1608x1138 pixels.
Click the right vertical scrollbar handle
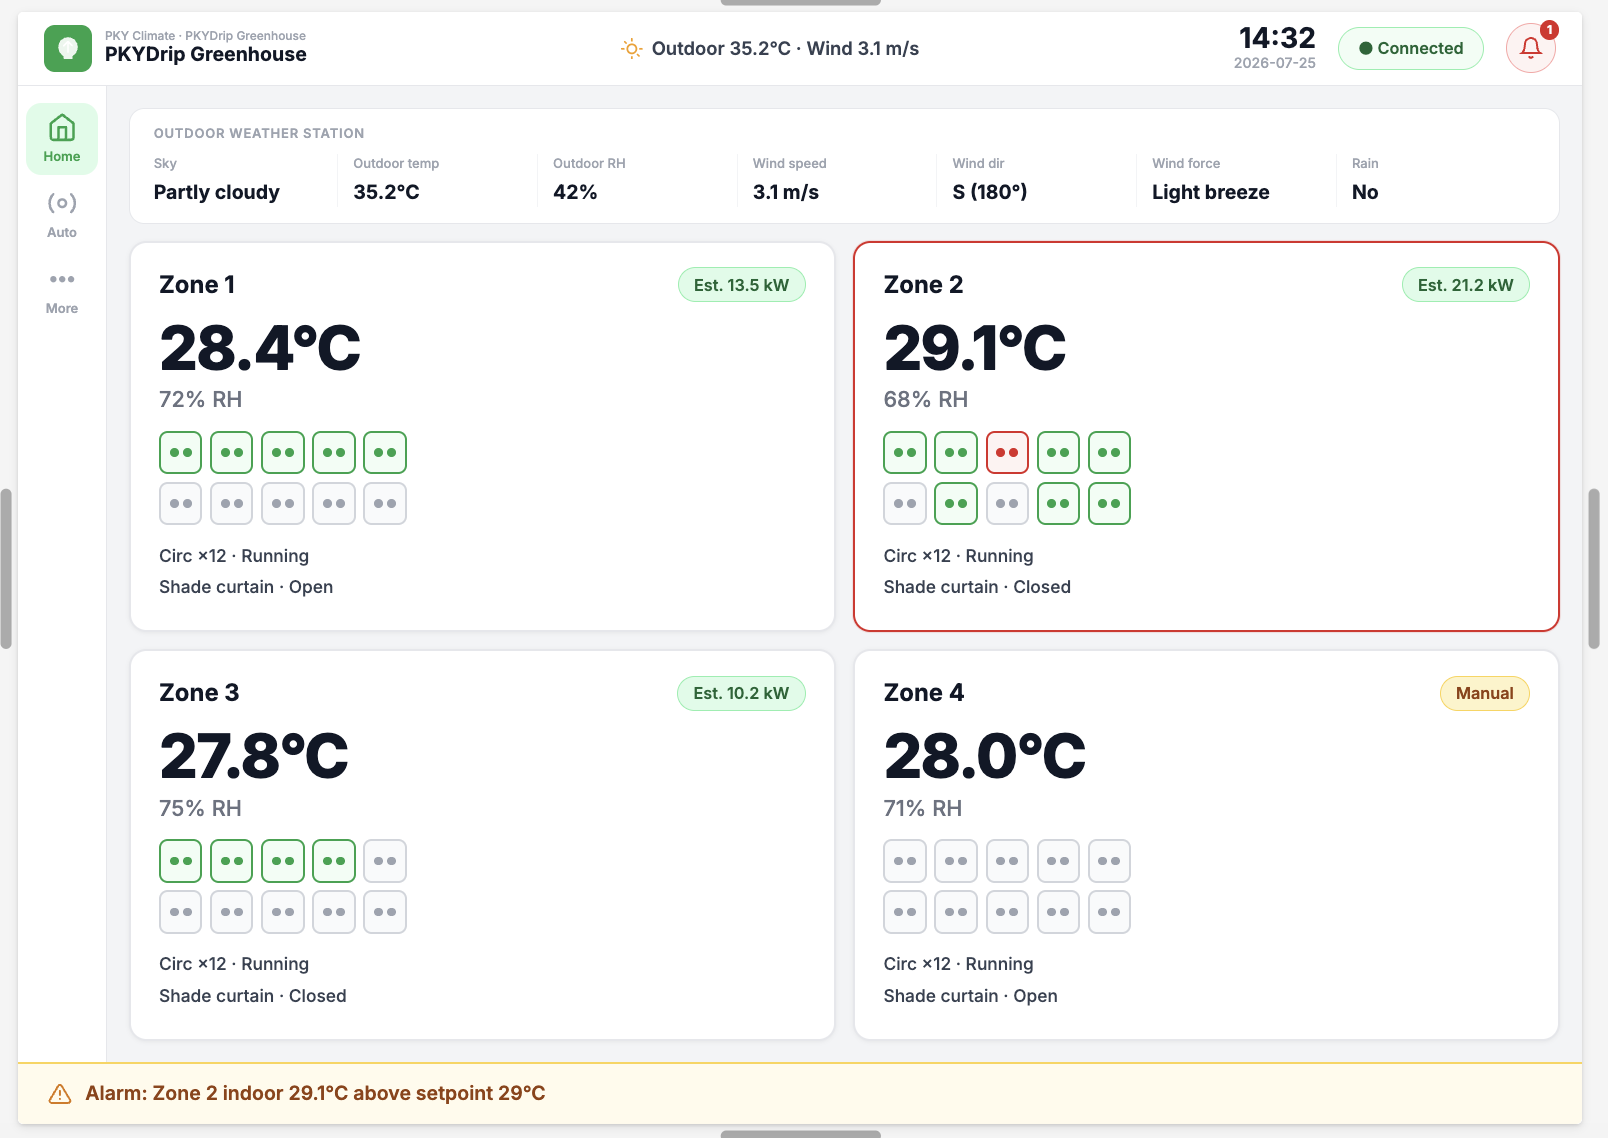click(1594, 569)
